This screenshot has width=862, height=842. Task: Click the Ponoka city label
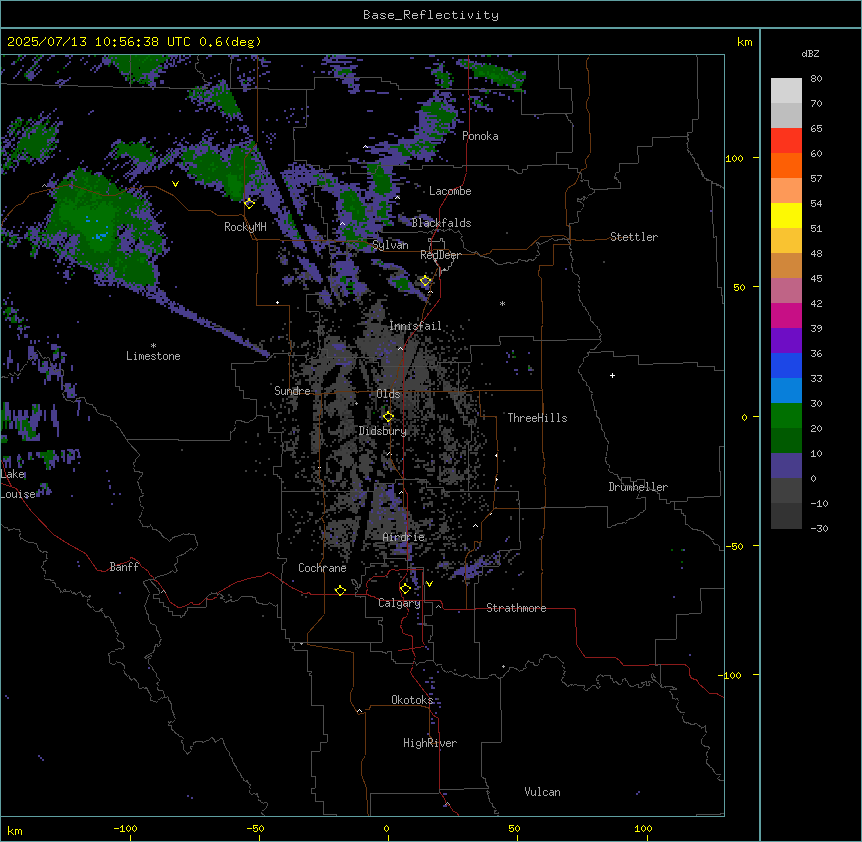pos(480,136)
